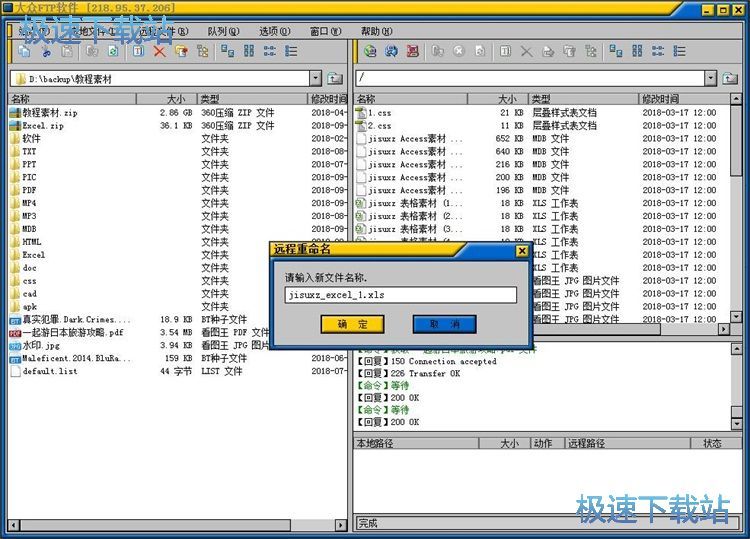Expand the remote path dropdown

pyautogui.click(x=711, y=78)
